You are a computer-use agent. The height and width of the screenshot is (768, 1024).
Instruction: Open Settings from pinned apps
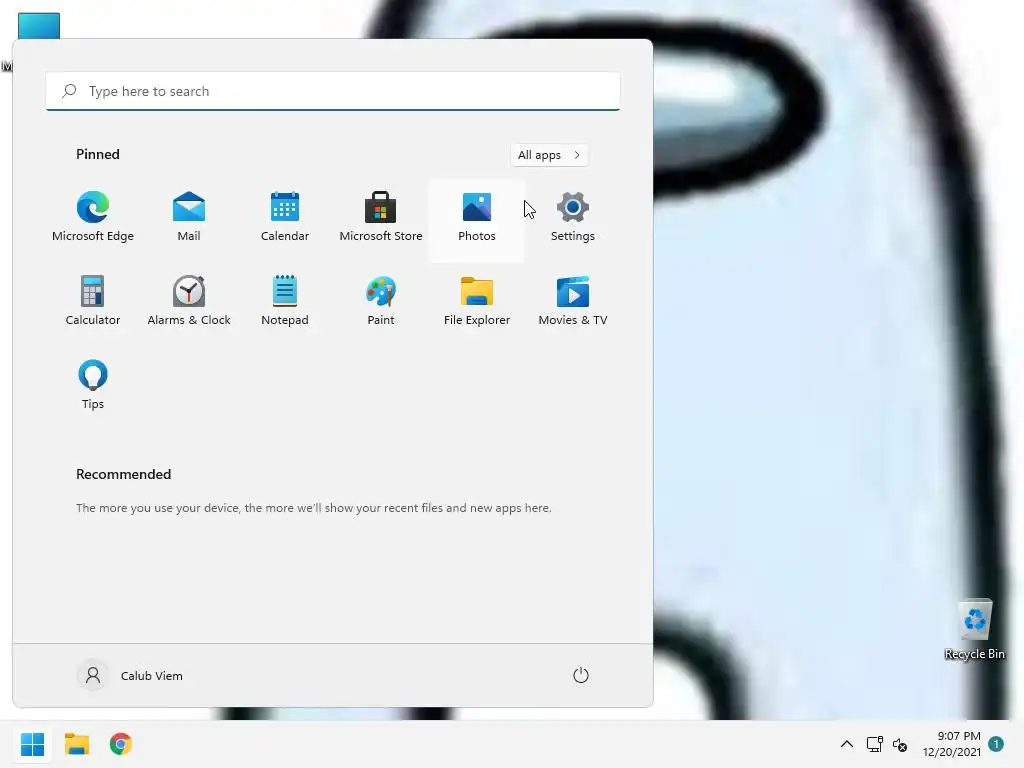573,217
